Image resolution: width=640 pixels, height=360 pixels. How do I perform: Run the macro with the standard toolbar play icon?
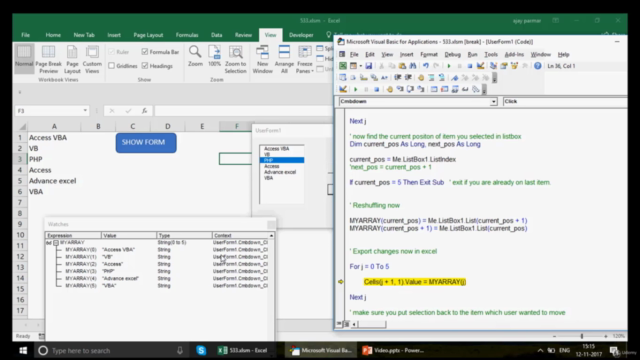[449, 66]
